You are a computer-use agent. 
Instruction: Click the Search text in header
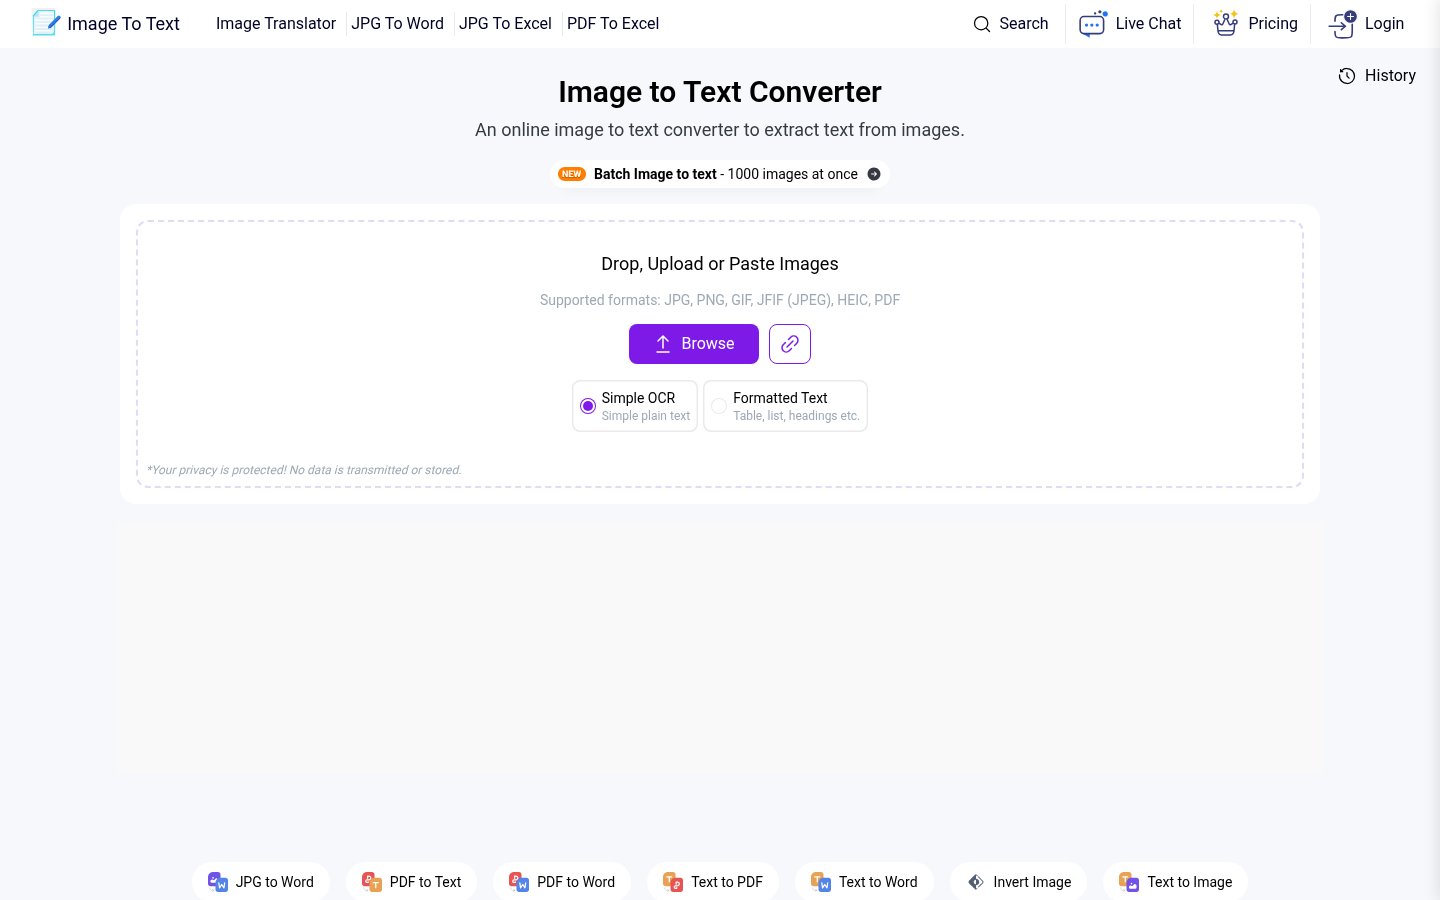tap(1024, 24)
